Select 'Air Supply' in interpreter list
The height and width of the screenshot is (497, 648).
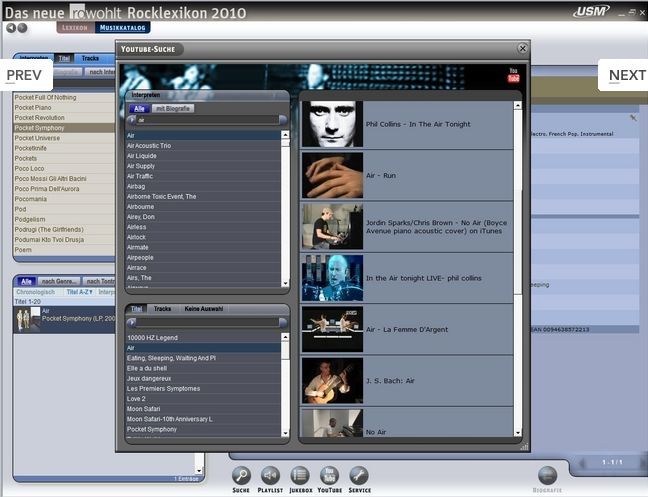pyautogui.click(x=203, y=166)
